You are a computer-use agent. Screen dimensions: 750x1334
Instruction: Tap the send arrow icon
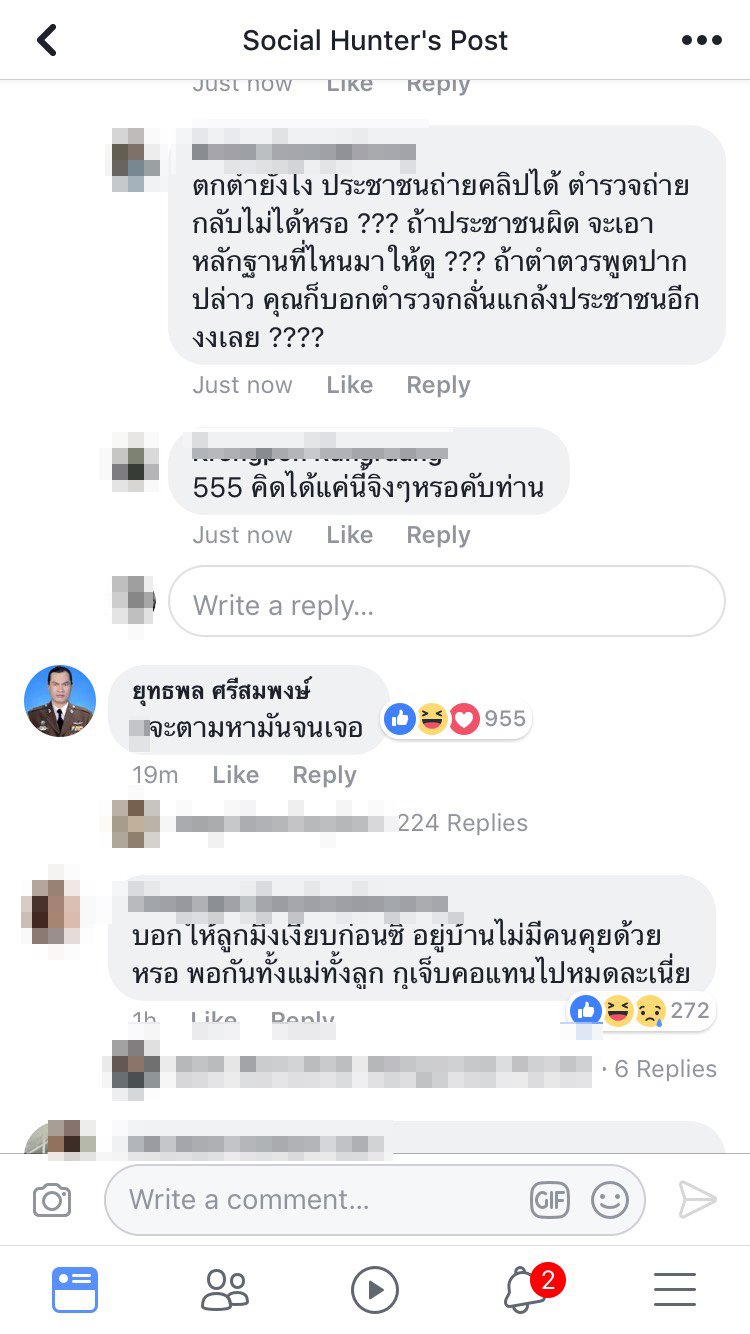[698, 1200]
